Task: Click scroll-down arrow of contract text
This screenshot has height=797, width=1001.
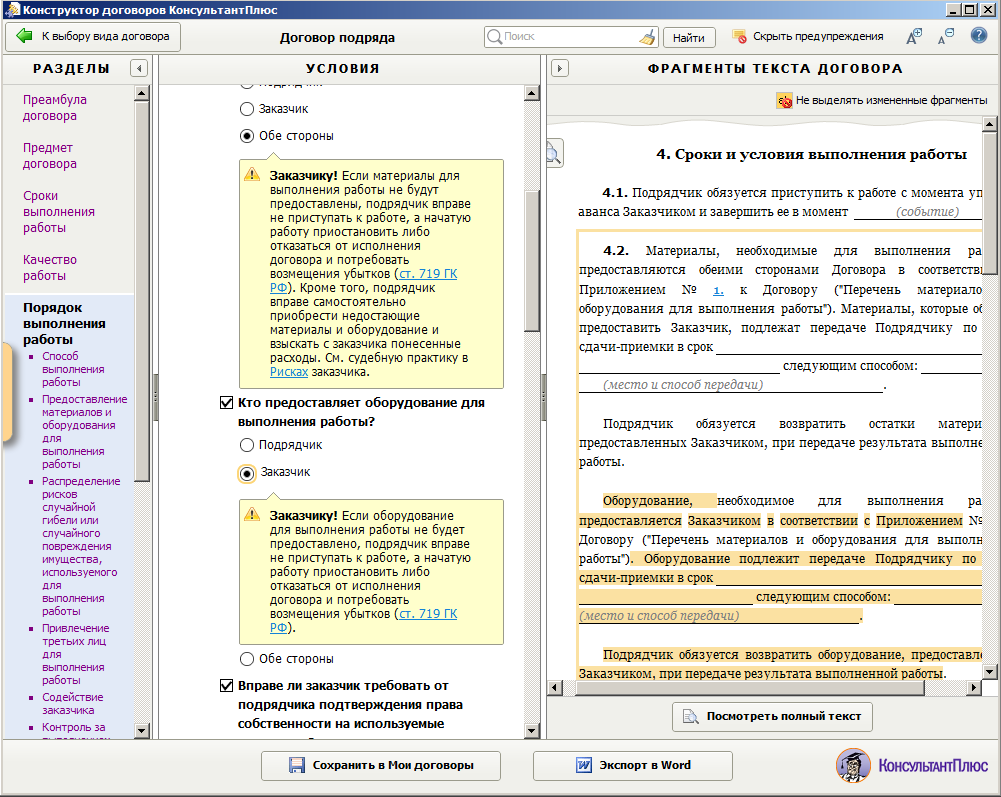Action: point(990,671)
